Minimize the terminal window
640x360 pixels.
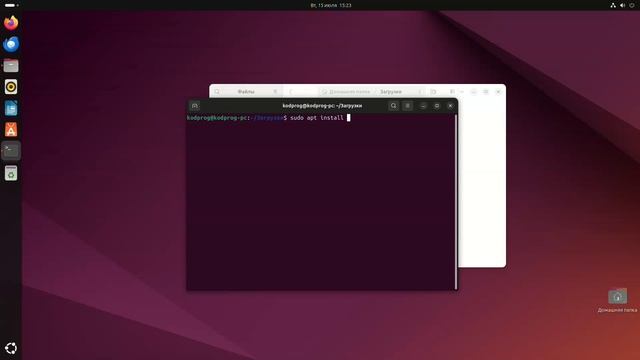[x=423, y=106]
